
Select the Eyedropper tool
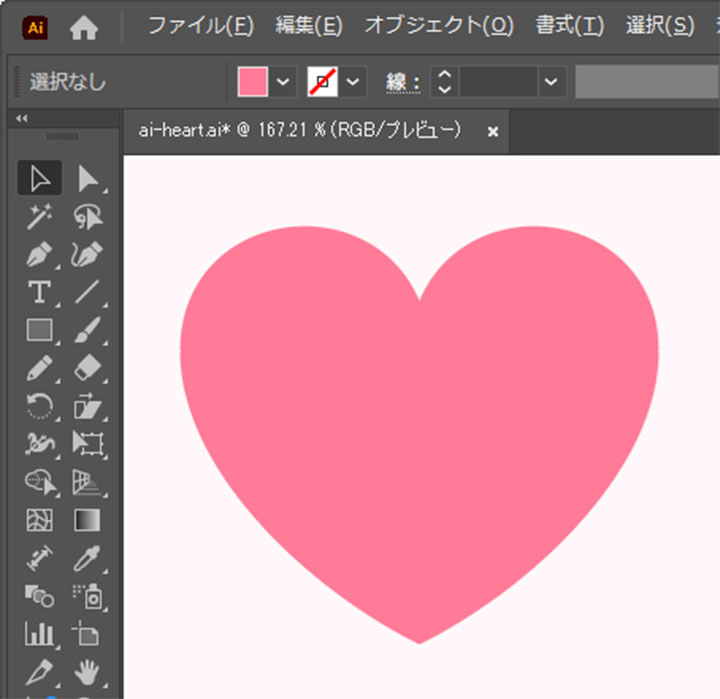coord(88,557)
